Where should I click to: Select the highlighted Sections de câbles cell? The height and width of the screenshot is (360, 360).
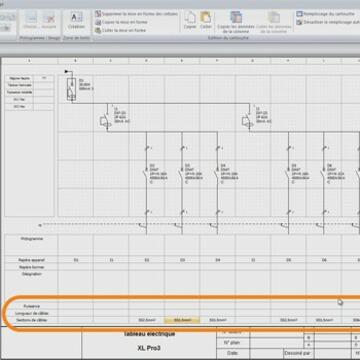click(182, 320)
